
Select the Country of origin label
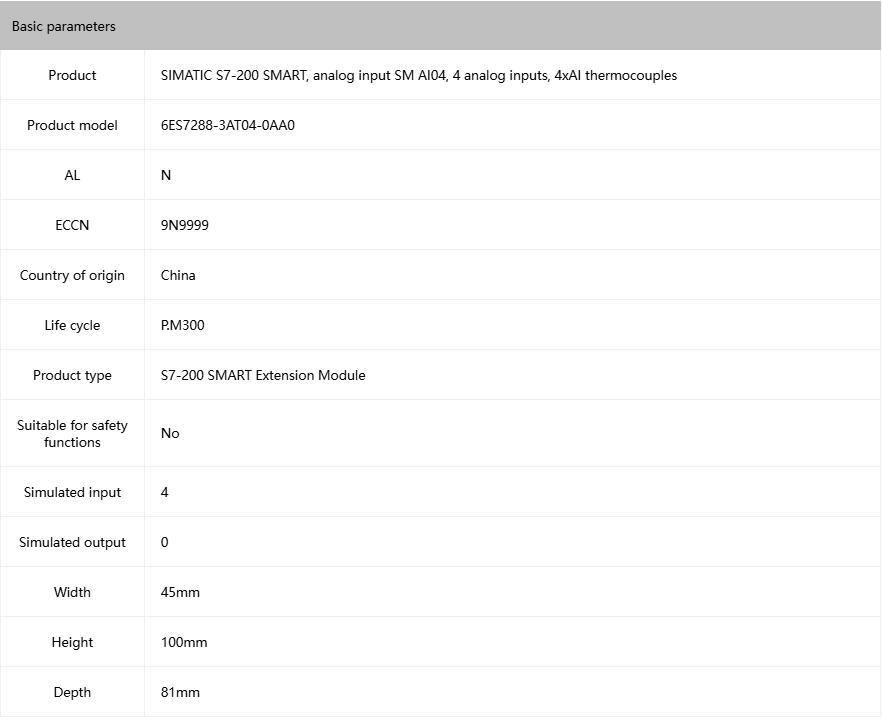pyautogui.click(x=72, y=275)
